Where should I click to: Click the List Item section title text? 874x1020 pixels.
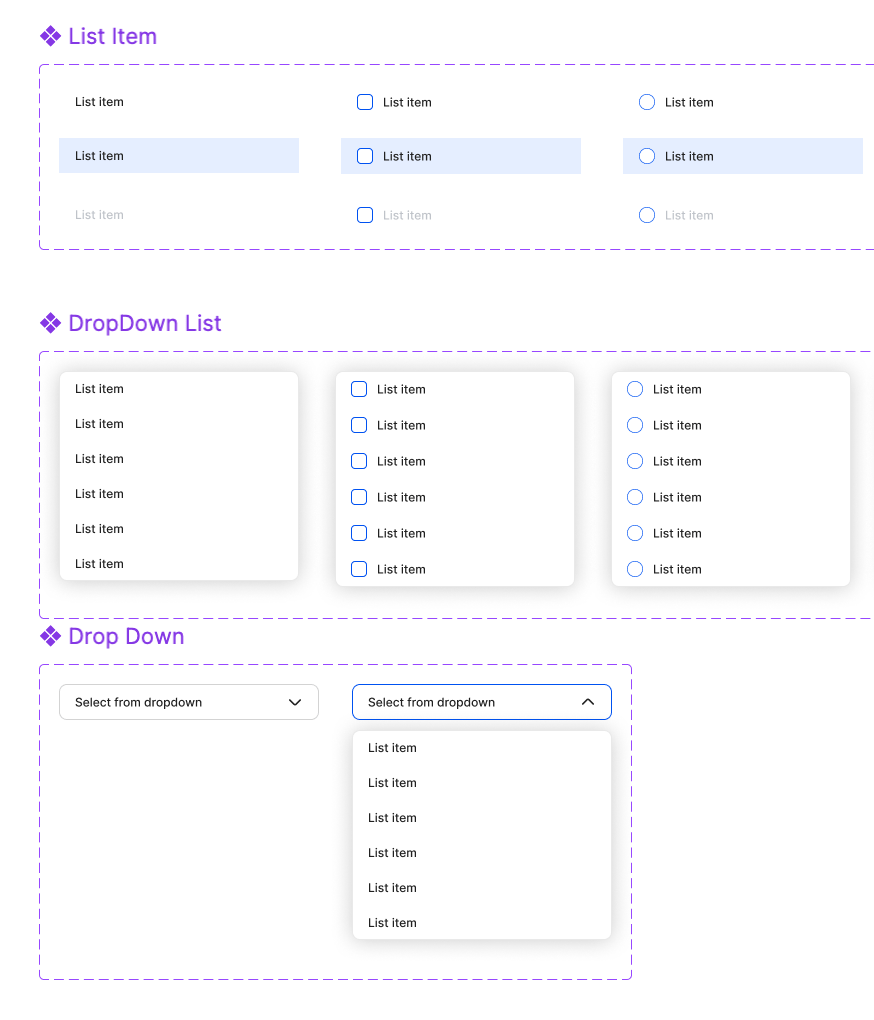112,36
